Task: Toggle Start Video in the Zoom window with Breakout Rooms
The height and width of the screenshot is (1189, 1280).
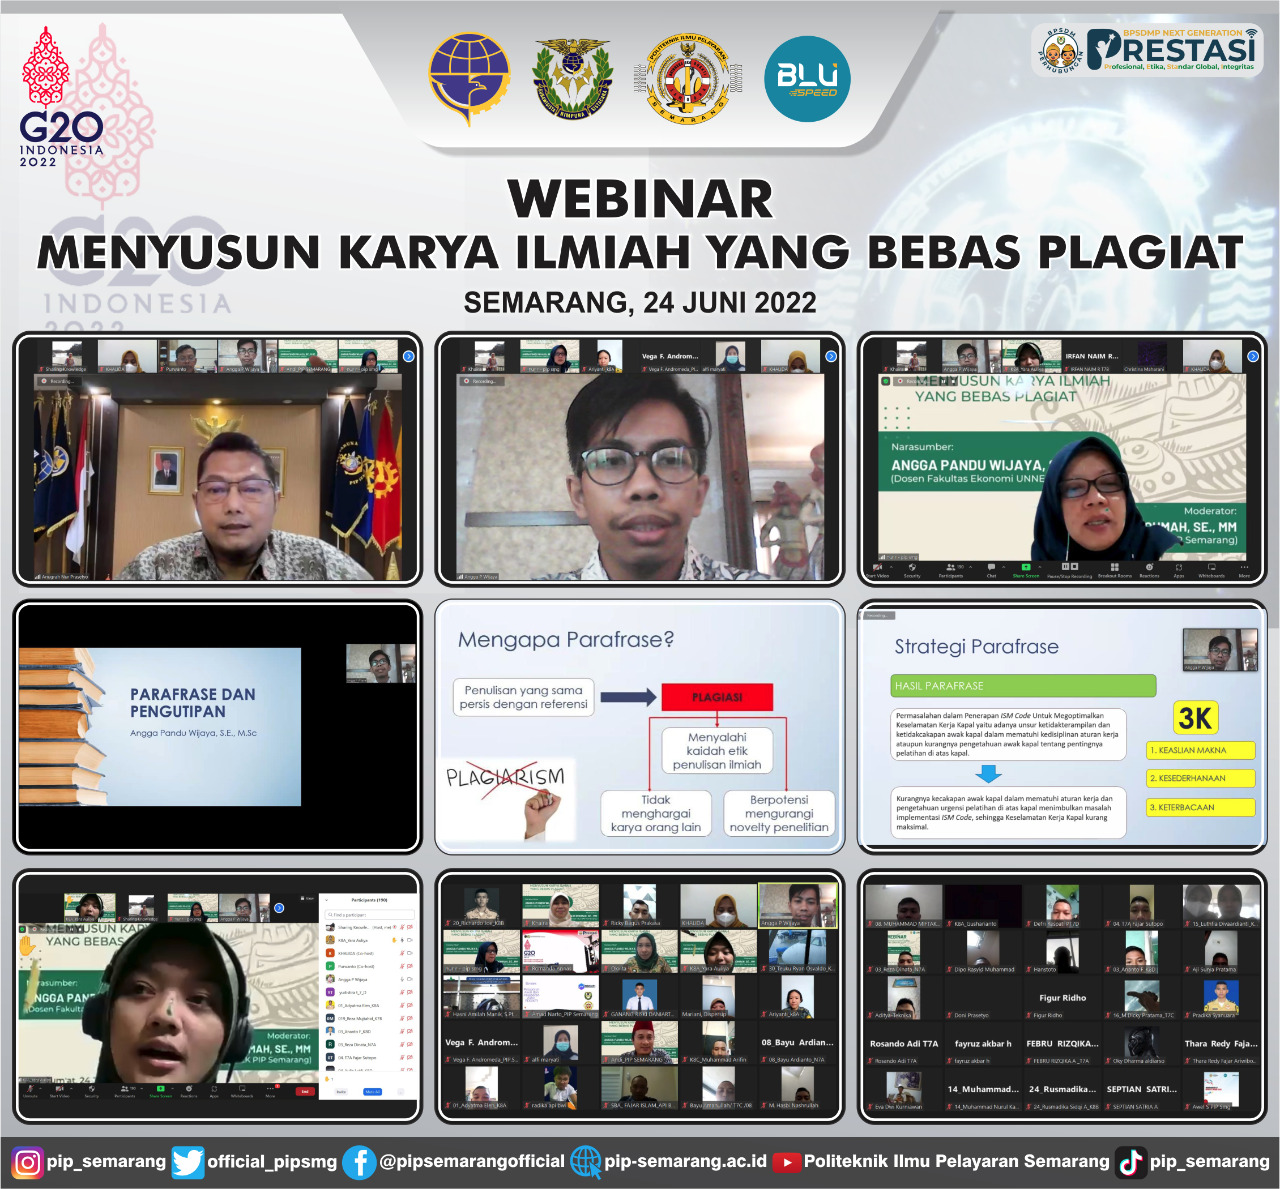Action: coord(877,570)
